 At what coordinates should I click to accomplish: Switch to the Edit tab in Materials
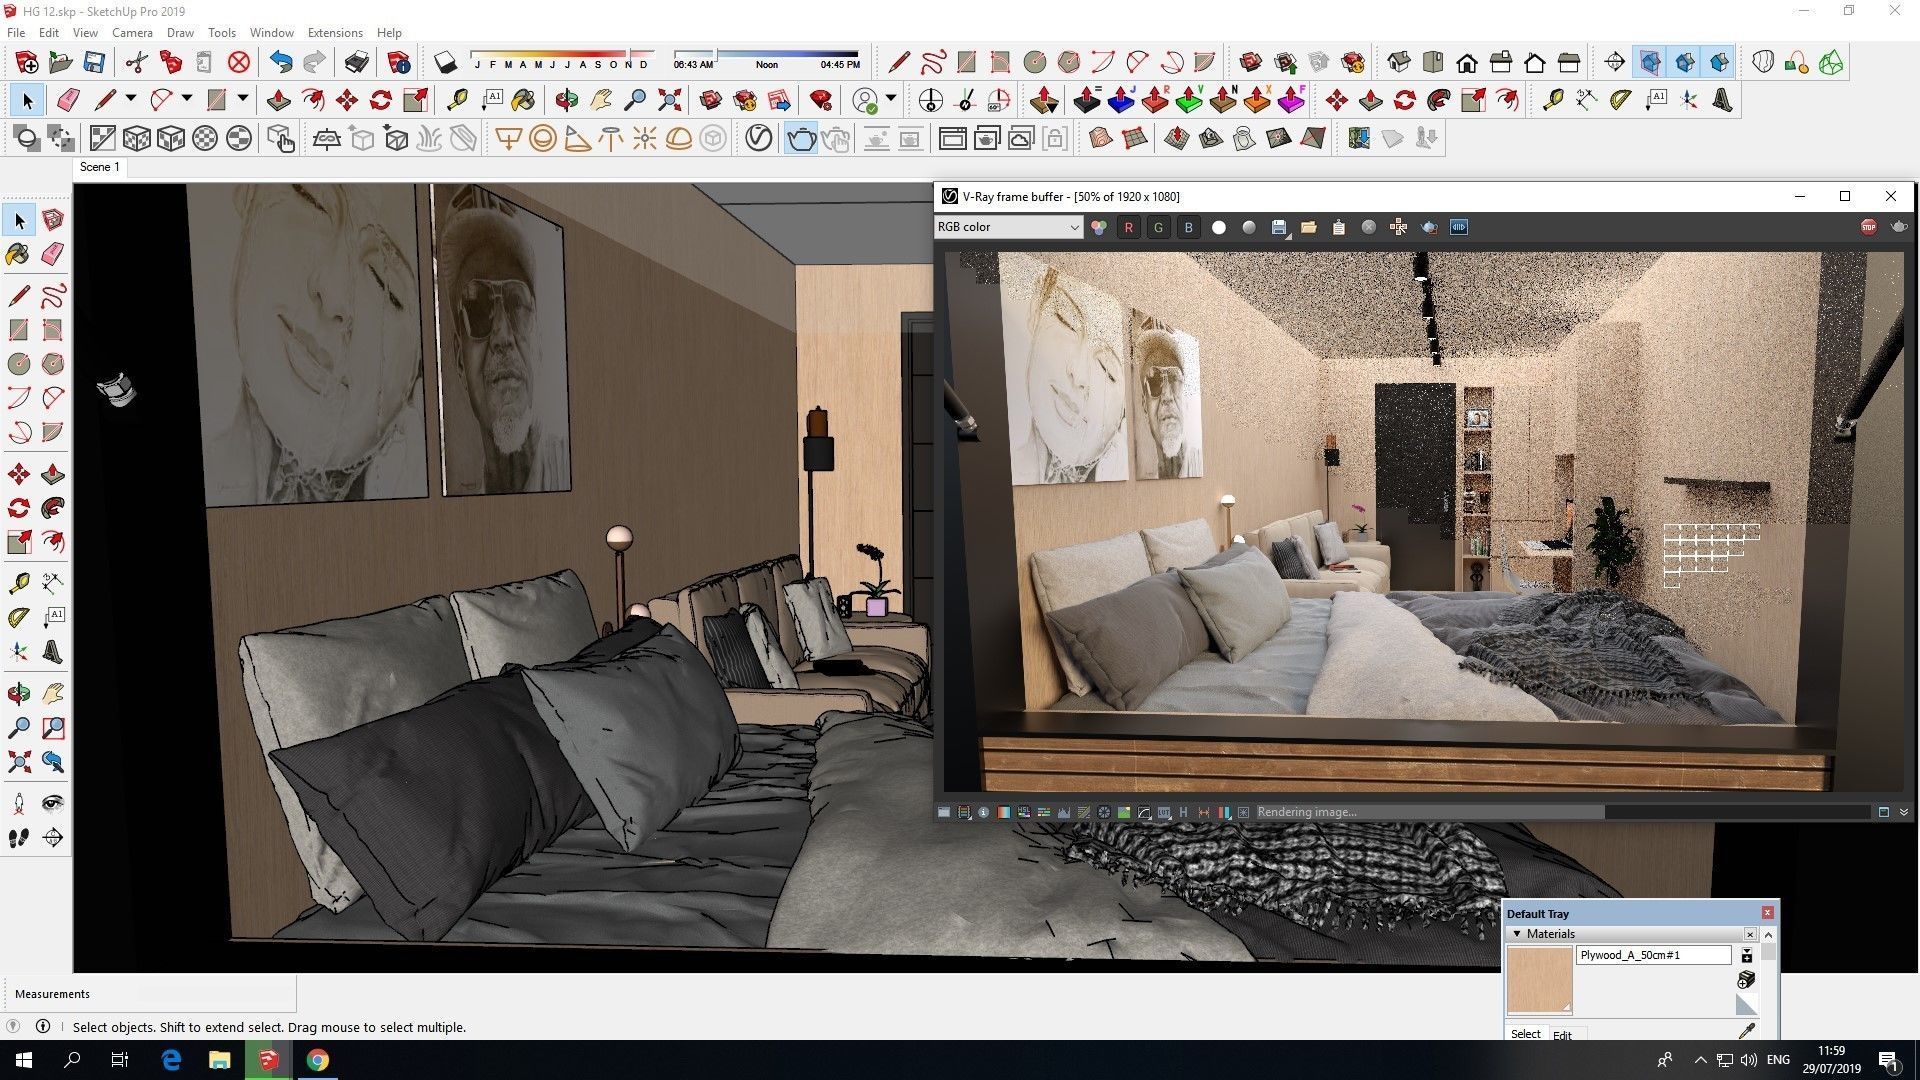(1562, 1035)
